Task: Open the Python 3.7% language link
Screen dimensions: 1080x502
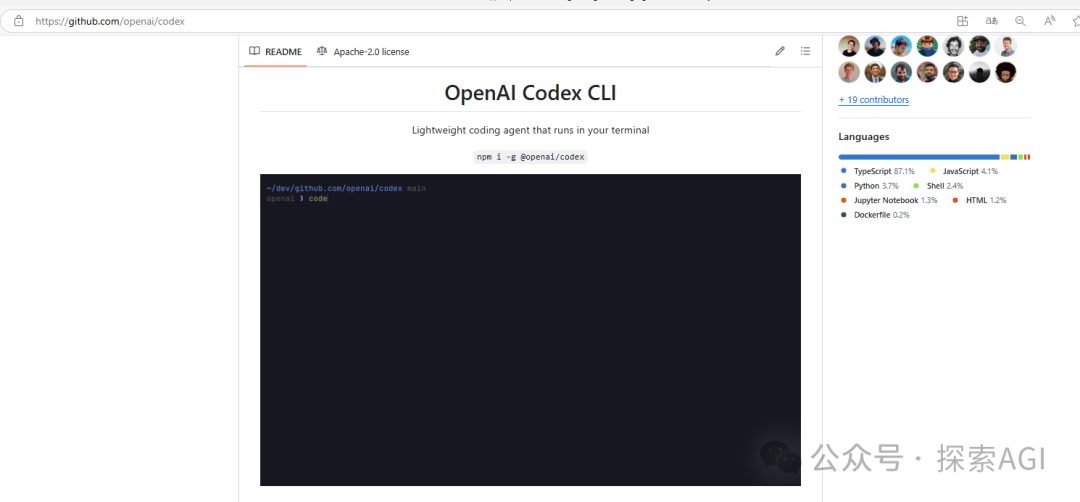Action: coord(869,186)
